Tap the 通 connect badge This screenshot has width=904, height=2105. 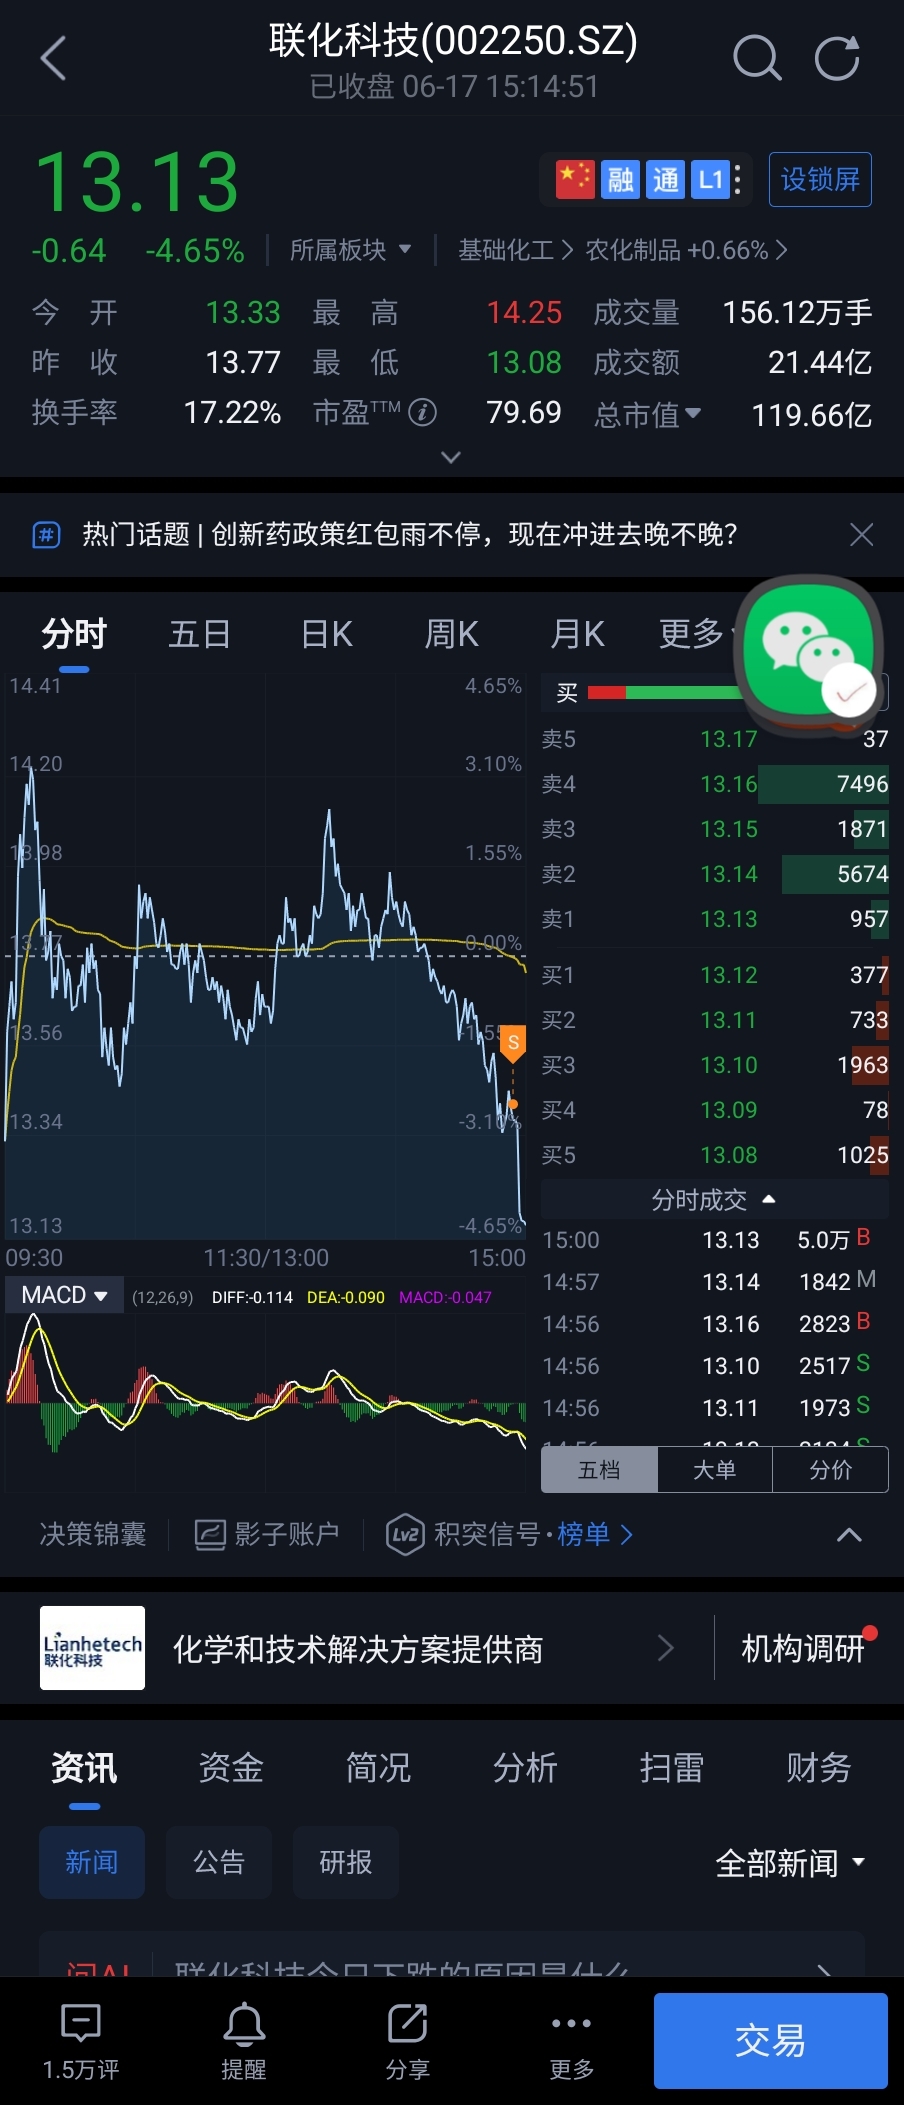665,180
